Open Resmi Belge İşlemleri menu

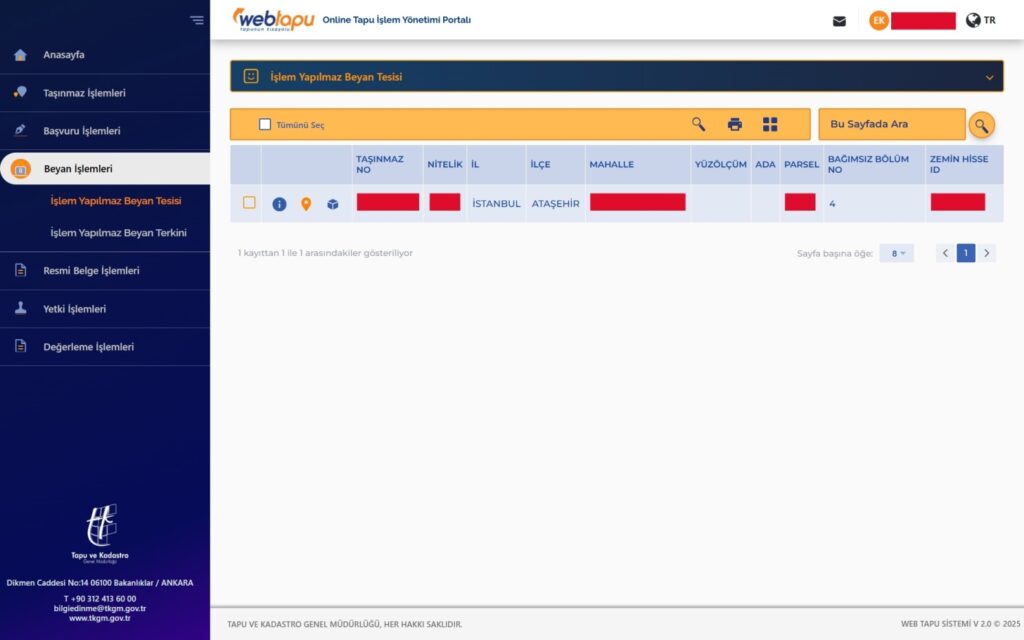click(x=91, y=271)
